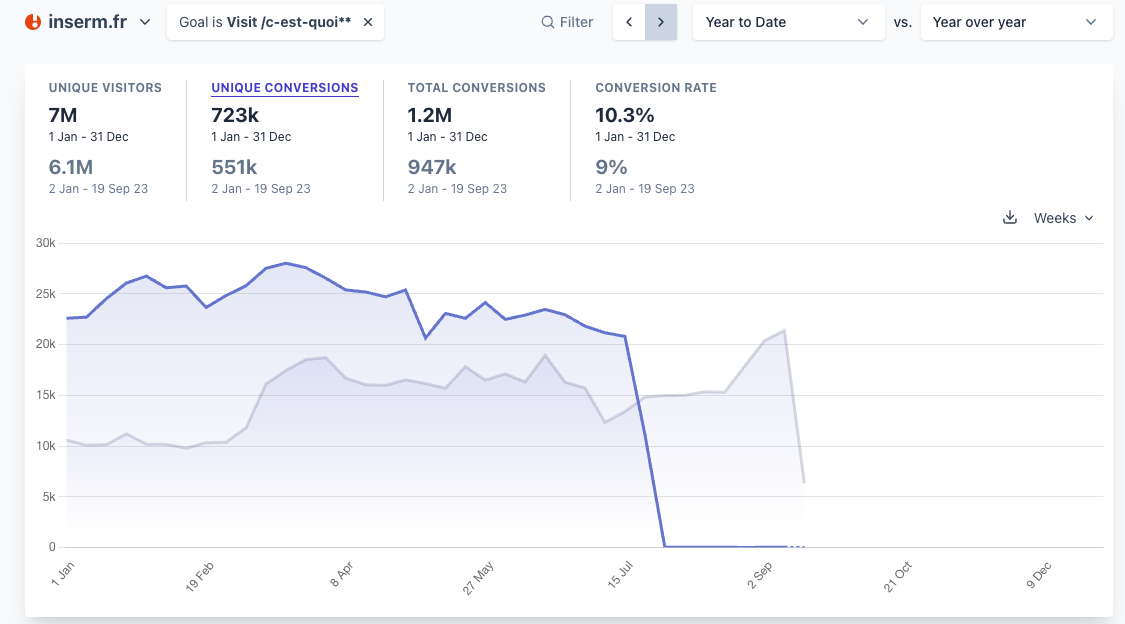Click the Filter search icon

(548, 22)
